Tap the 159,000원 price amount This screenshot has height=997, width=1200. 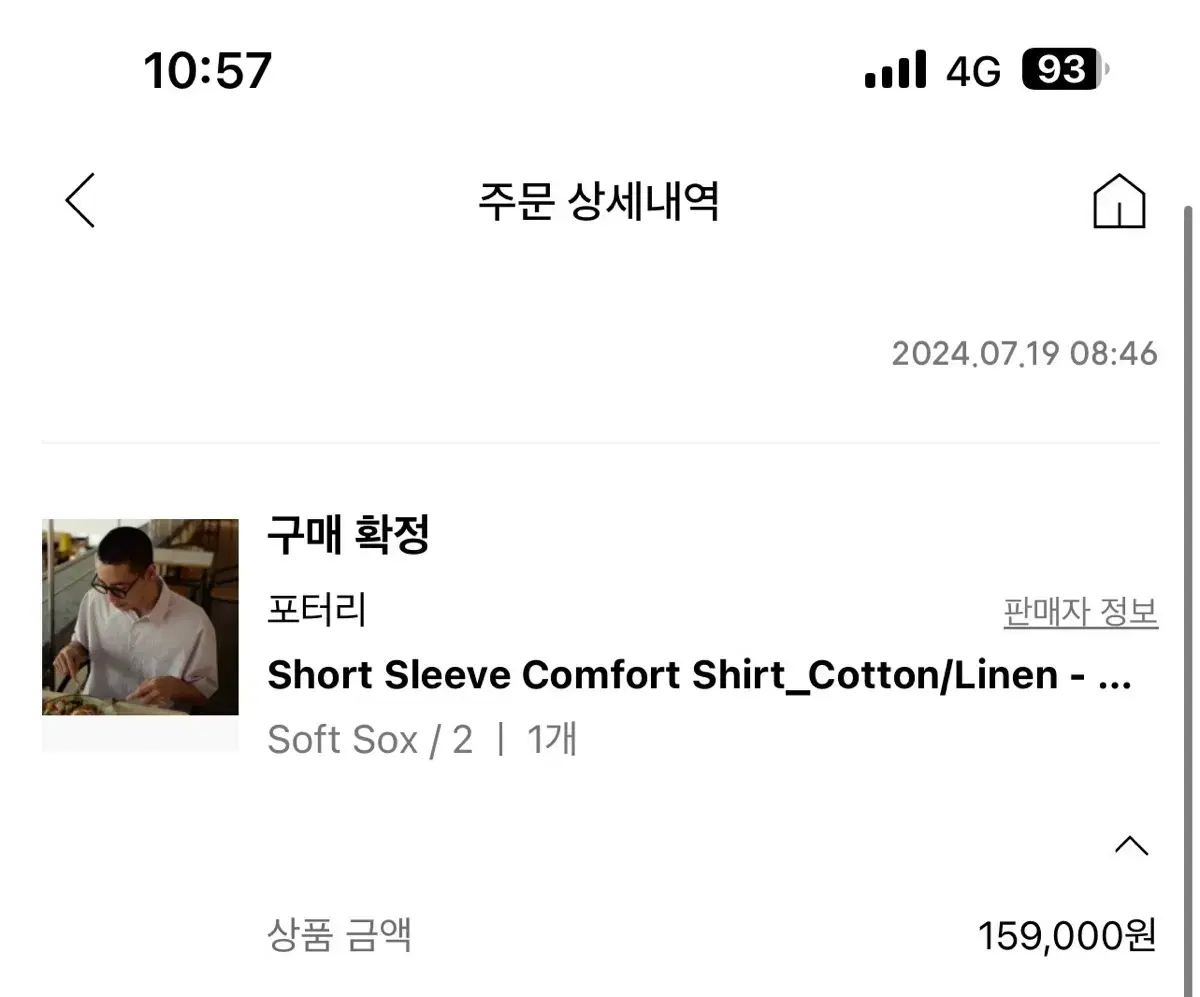[1066, 936]
